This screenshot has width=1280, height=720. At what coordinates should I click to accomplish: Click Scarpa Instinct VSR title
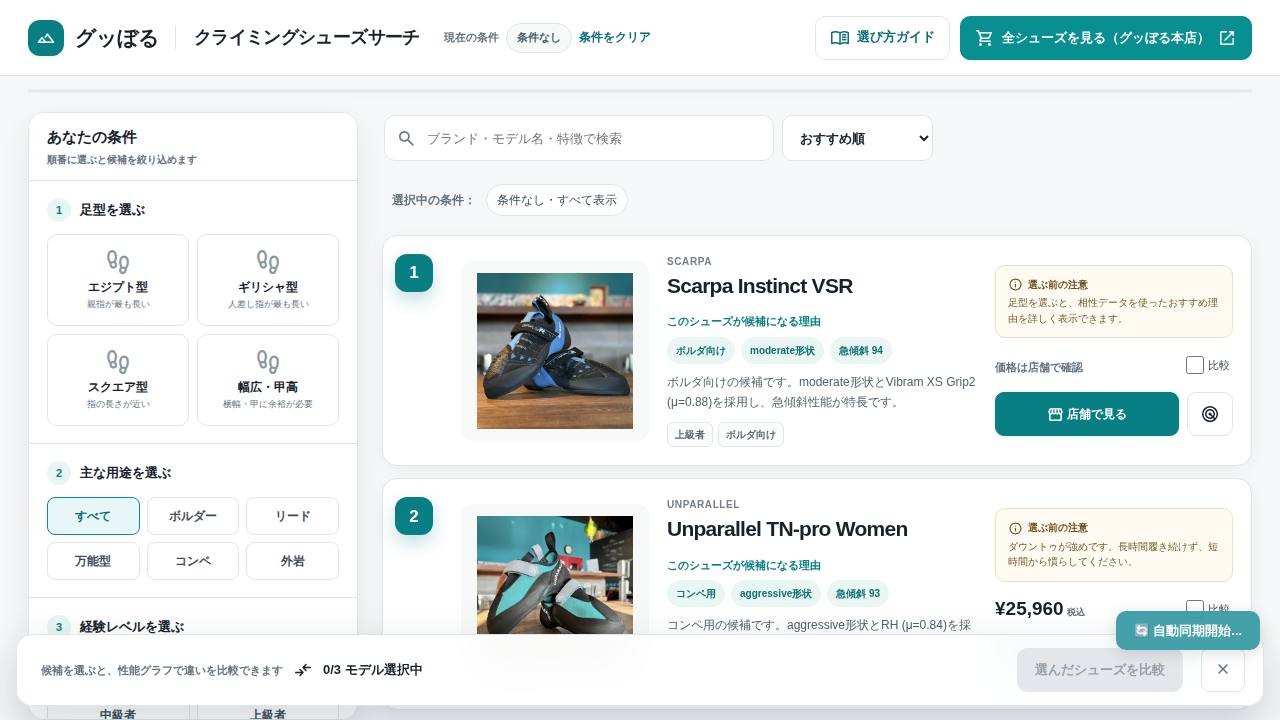click(760, 286)
